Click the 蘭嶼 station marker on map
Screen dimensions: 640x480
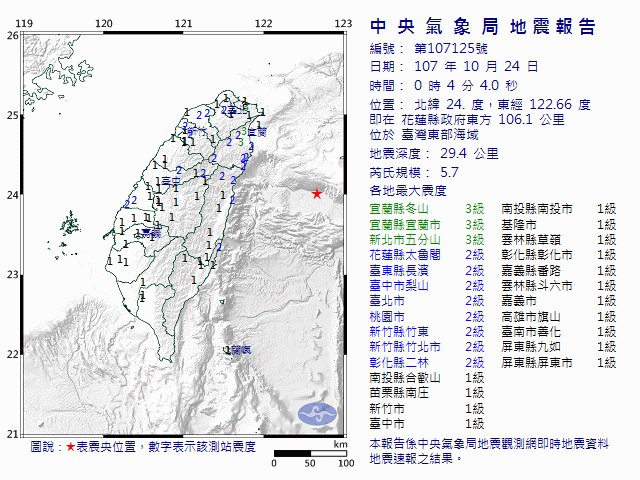coord(237,350)
